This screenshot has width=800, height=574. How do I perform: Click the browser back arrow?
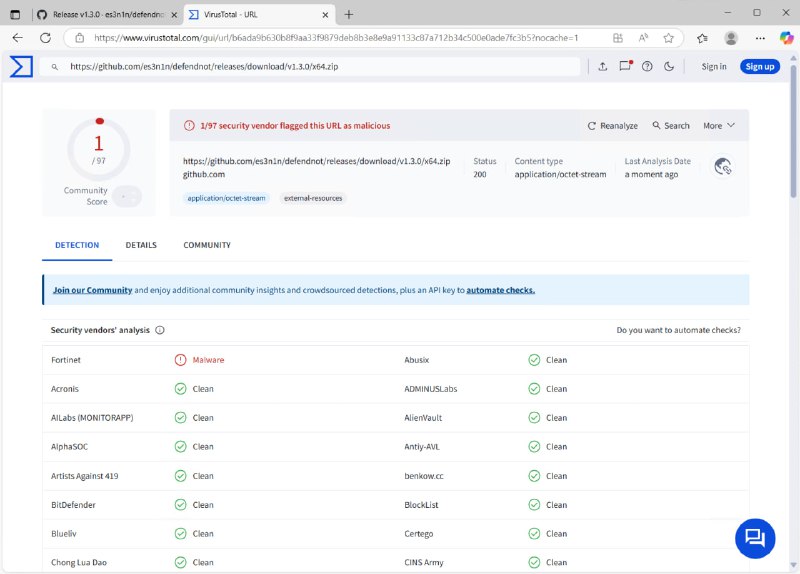(x=17, y=38)
